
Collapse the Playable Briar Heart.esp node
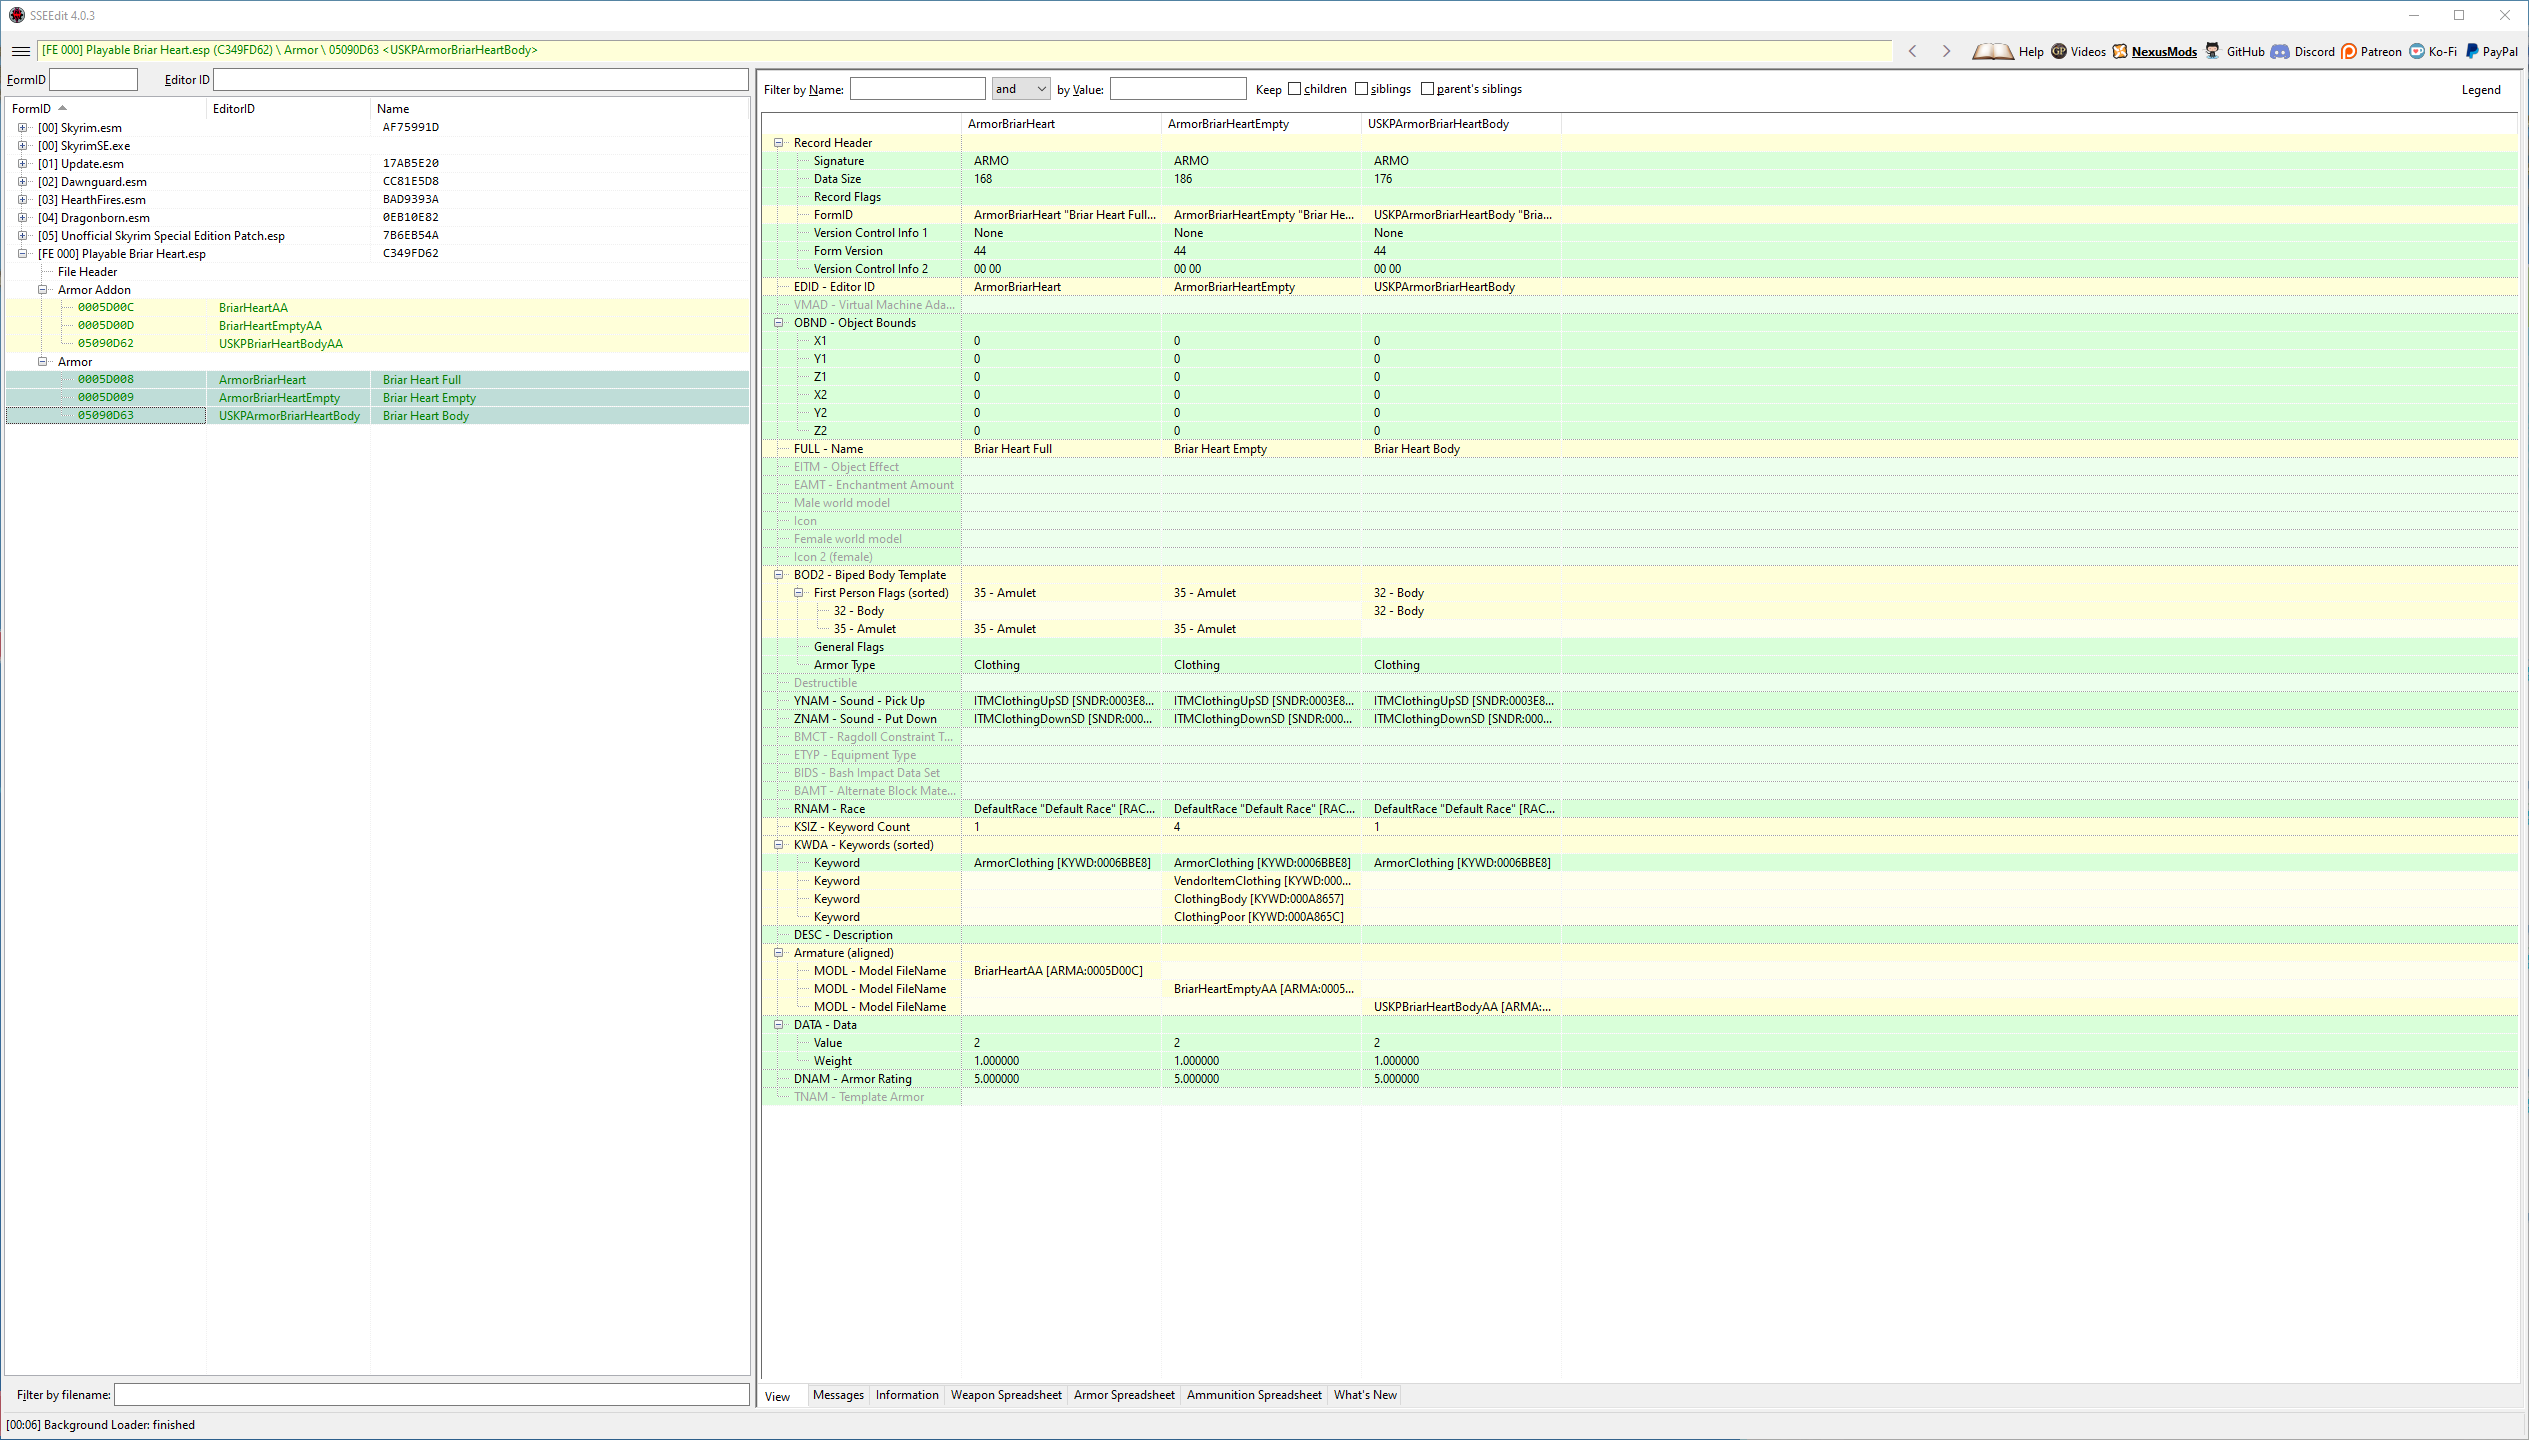coord(22,253)
